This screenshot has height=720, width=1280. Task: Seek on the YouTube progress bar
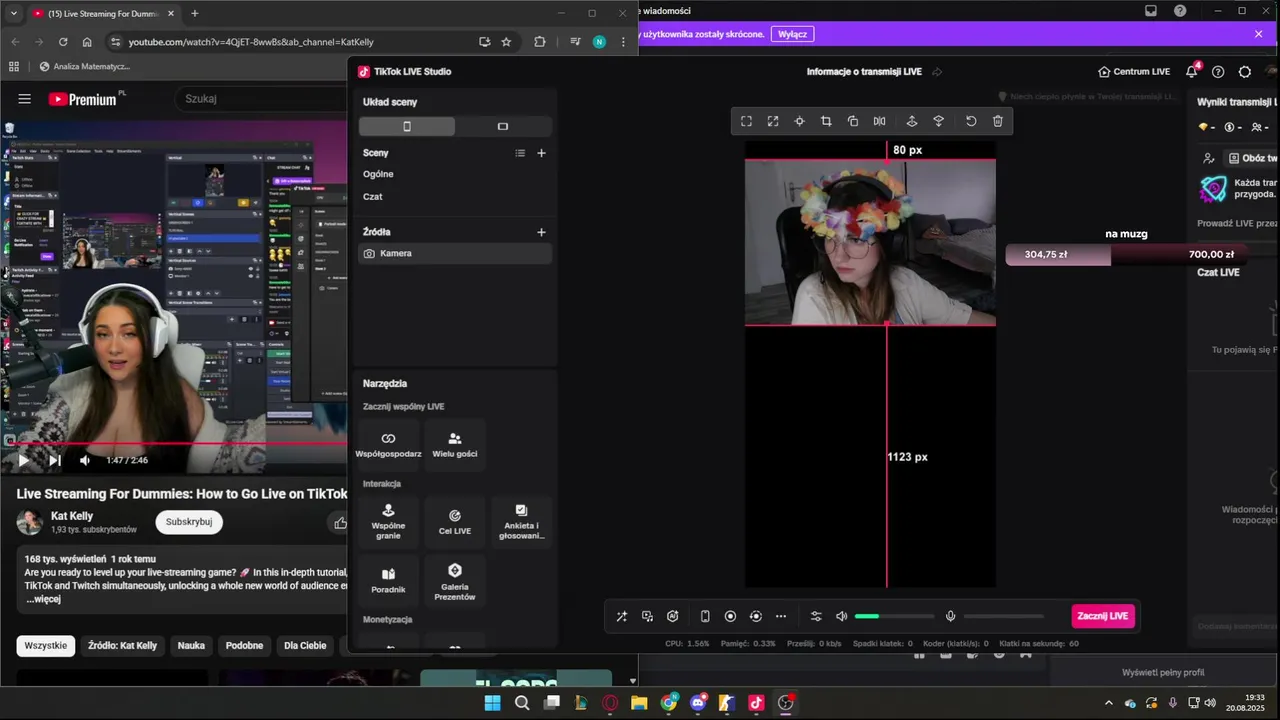coord(175,443)
